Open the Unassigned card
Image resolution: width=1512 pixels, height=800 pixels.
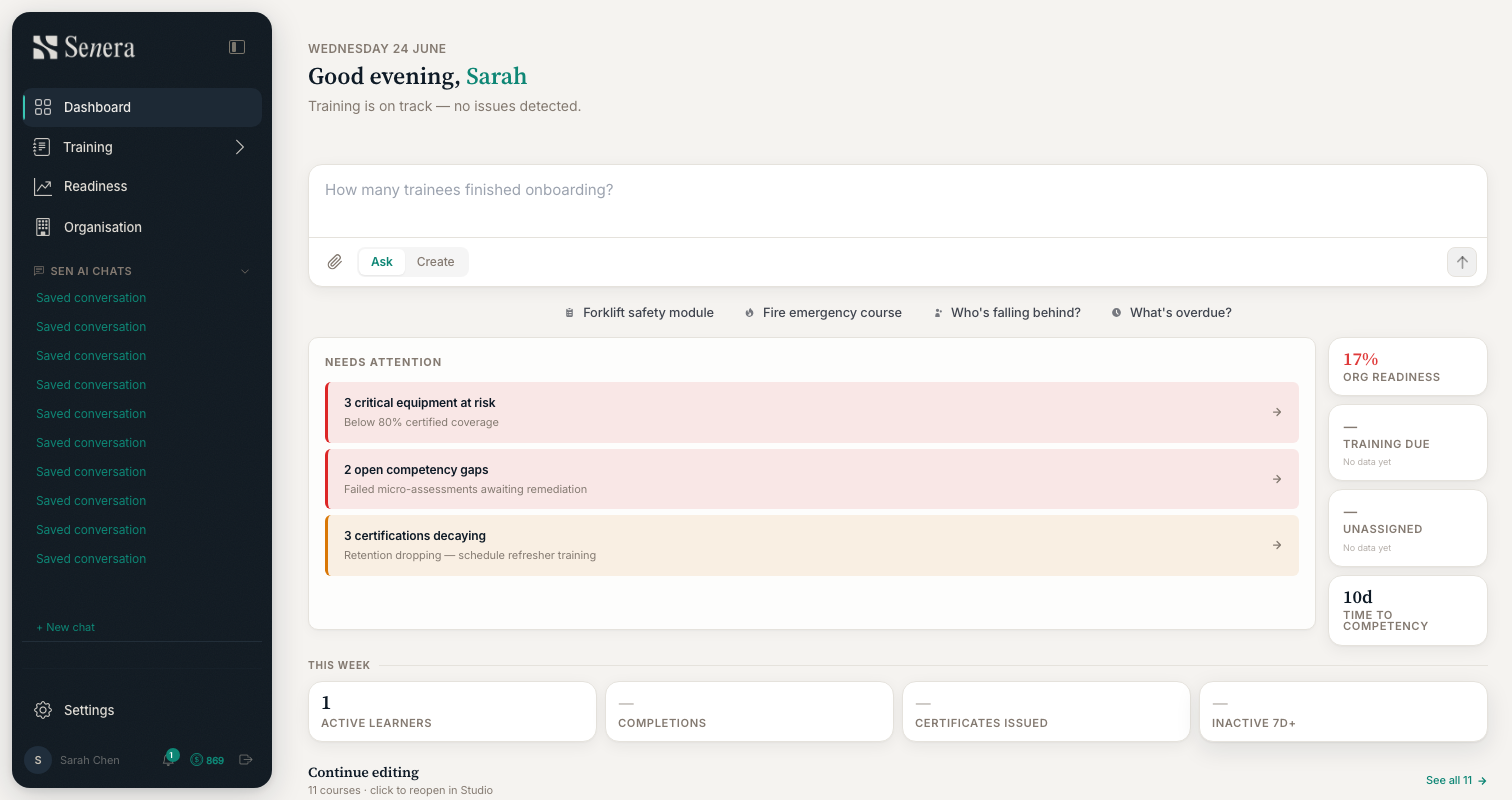coord(1408,529)
